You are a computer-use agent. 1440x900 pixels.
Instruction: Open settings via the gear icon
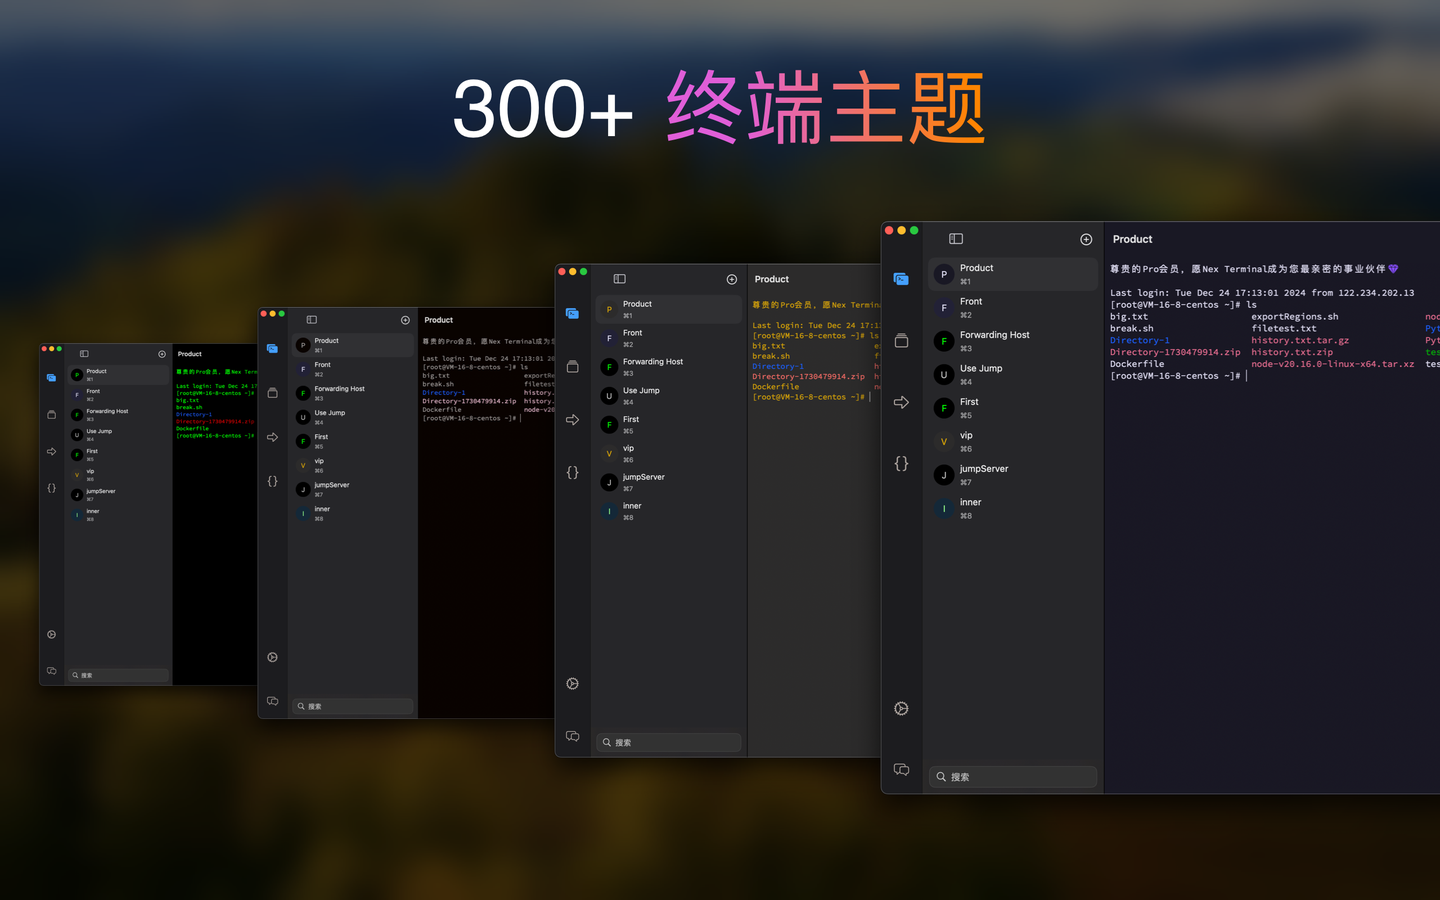pos(901,708)
